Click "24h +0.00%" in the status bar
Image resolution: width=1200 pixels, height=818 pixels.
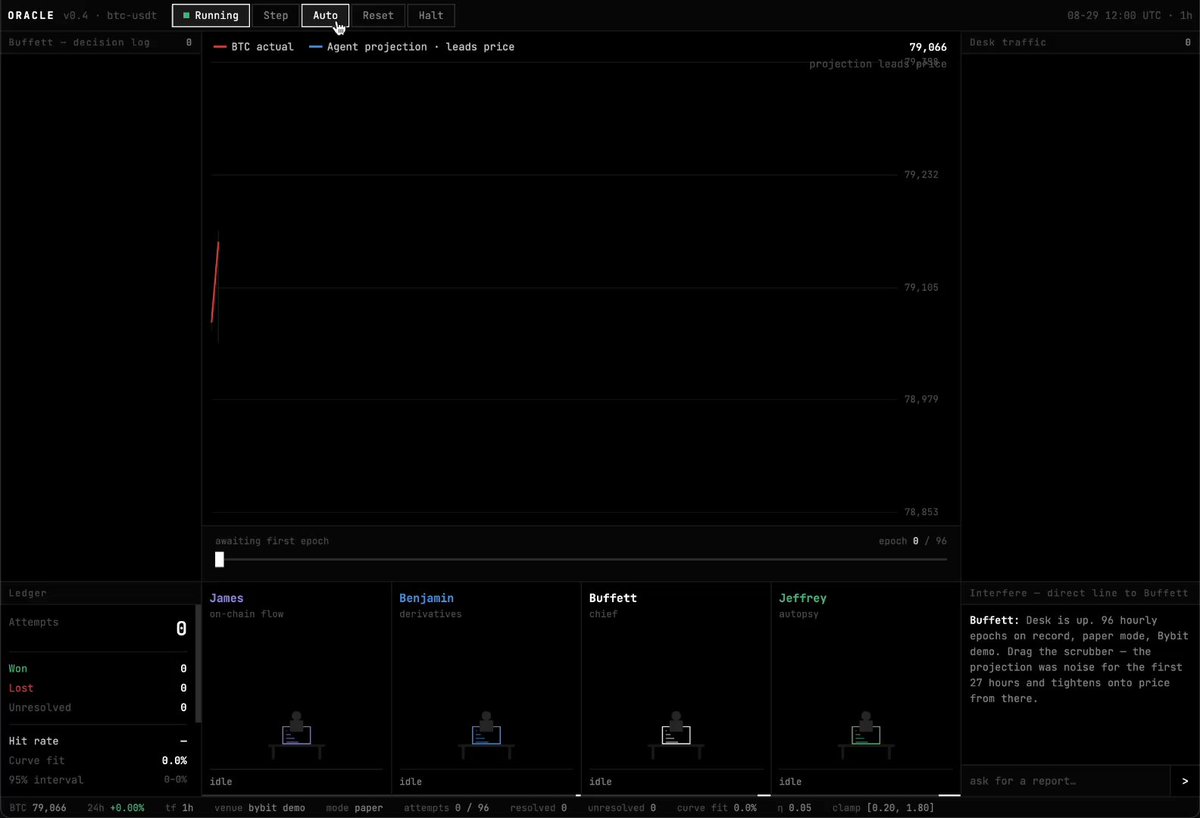click(x=116, y=807)
